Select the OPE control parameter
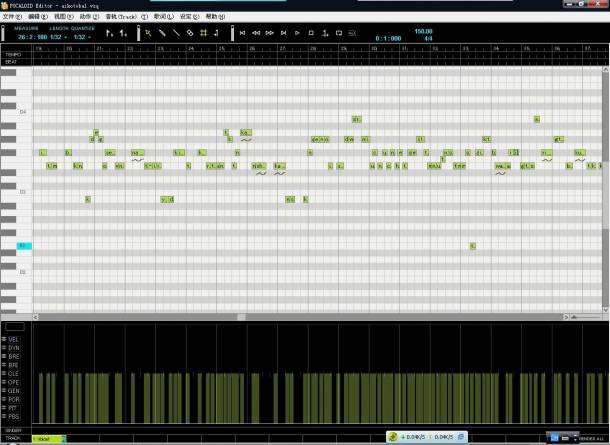The image size is (610, 445). (13, 382)
